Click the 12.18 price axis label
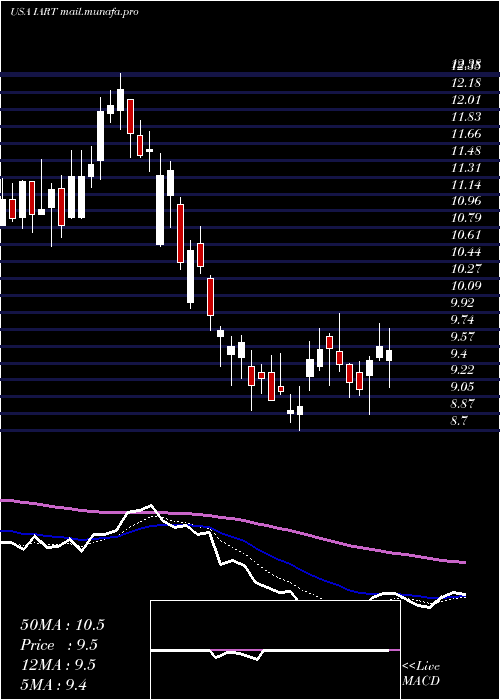 (466, 83)
